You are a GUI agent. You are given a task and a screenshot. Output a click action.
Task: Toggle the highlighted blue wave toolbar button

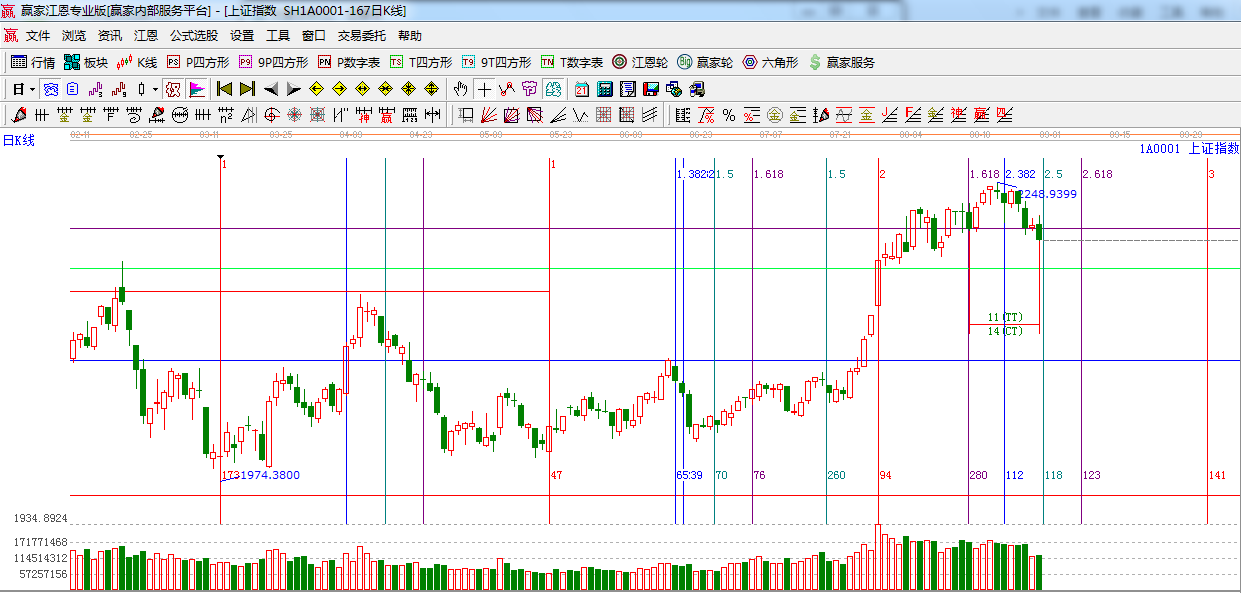50,89
